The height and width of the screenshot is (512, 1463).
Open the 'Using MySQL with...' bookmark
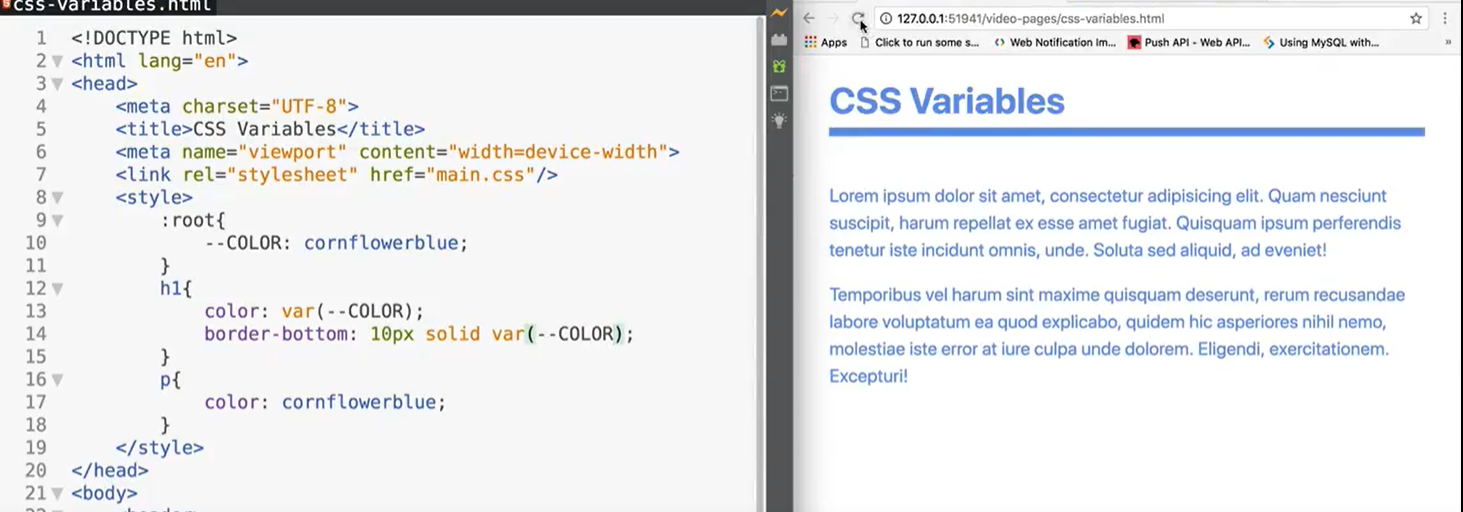tap(1321, 42)
